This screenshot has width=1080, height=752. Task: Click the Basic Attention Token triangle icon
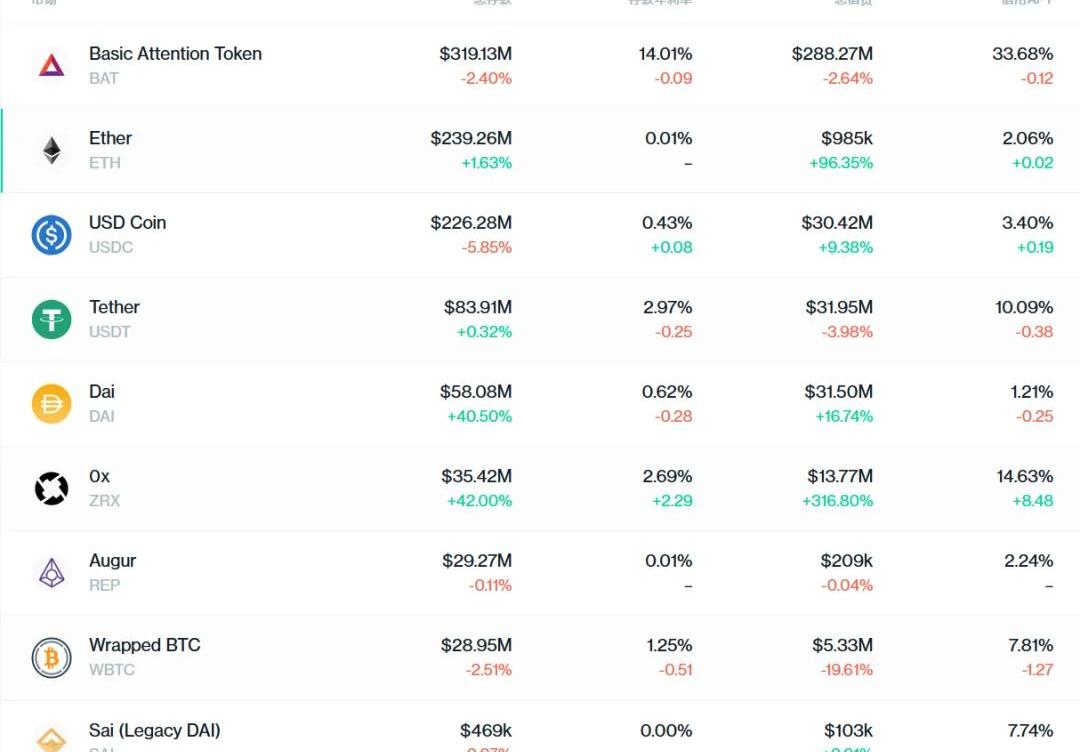(51, 66)
